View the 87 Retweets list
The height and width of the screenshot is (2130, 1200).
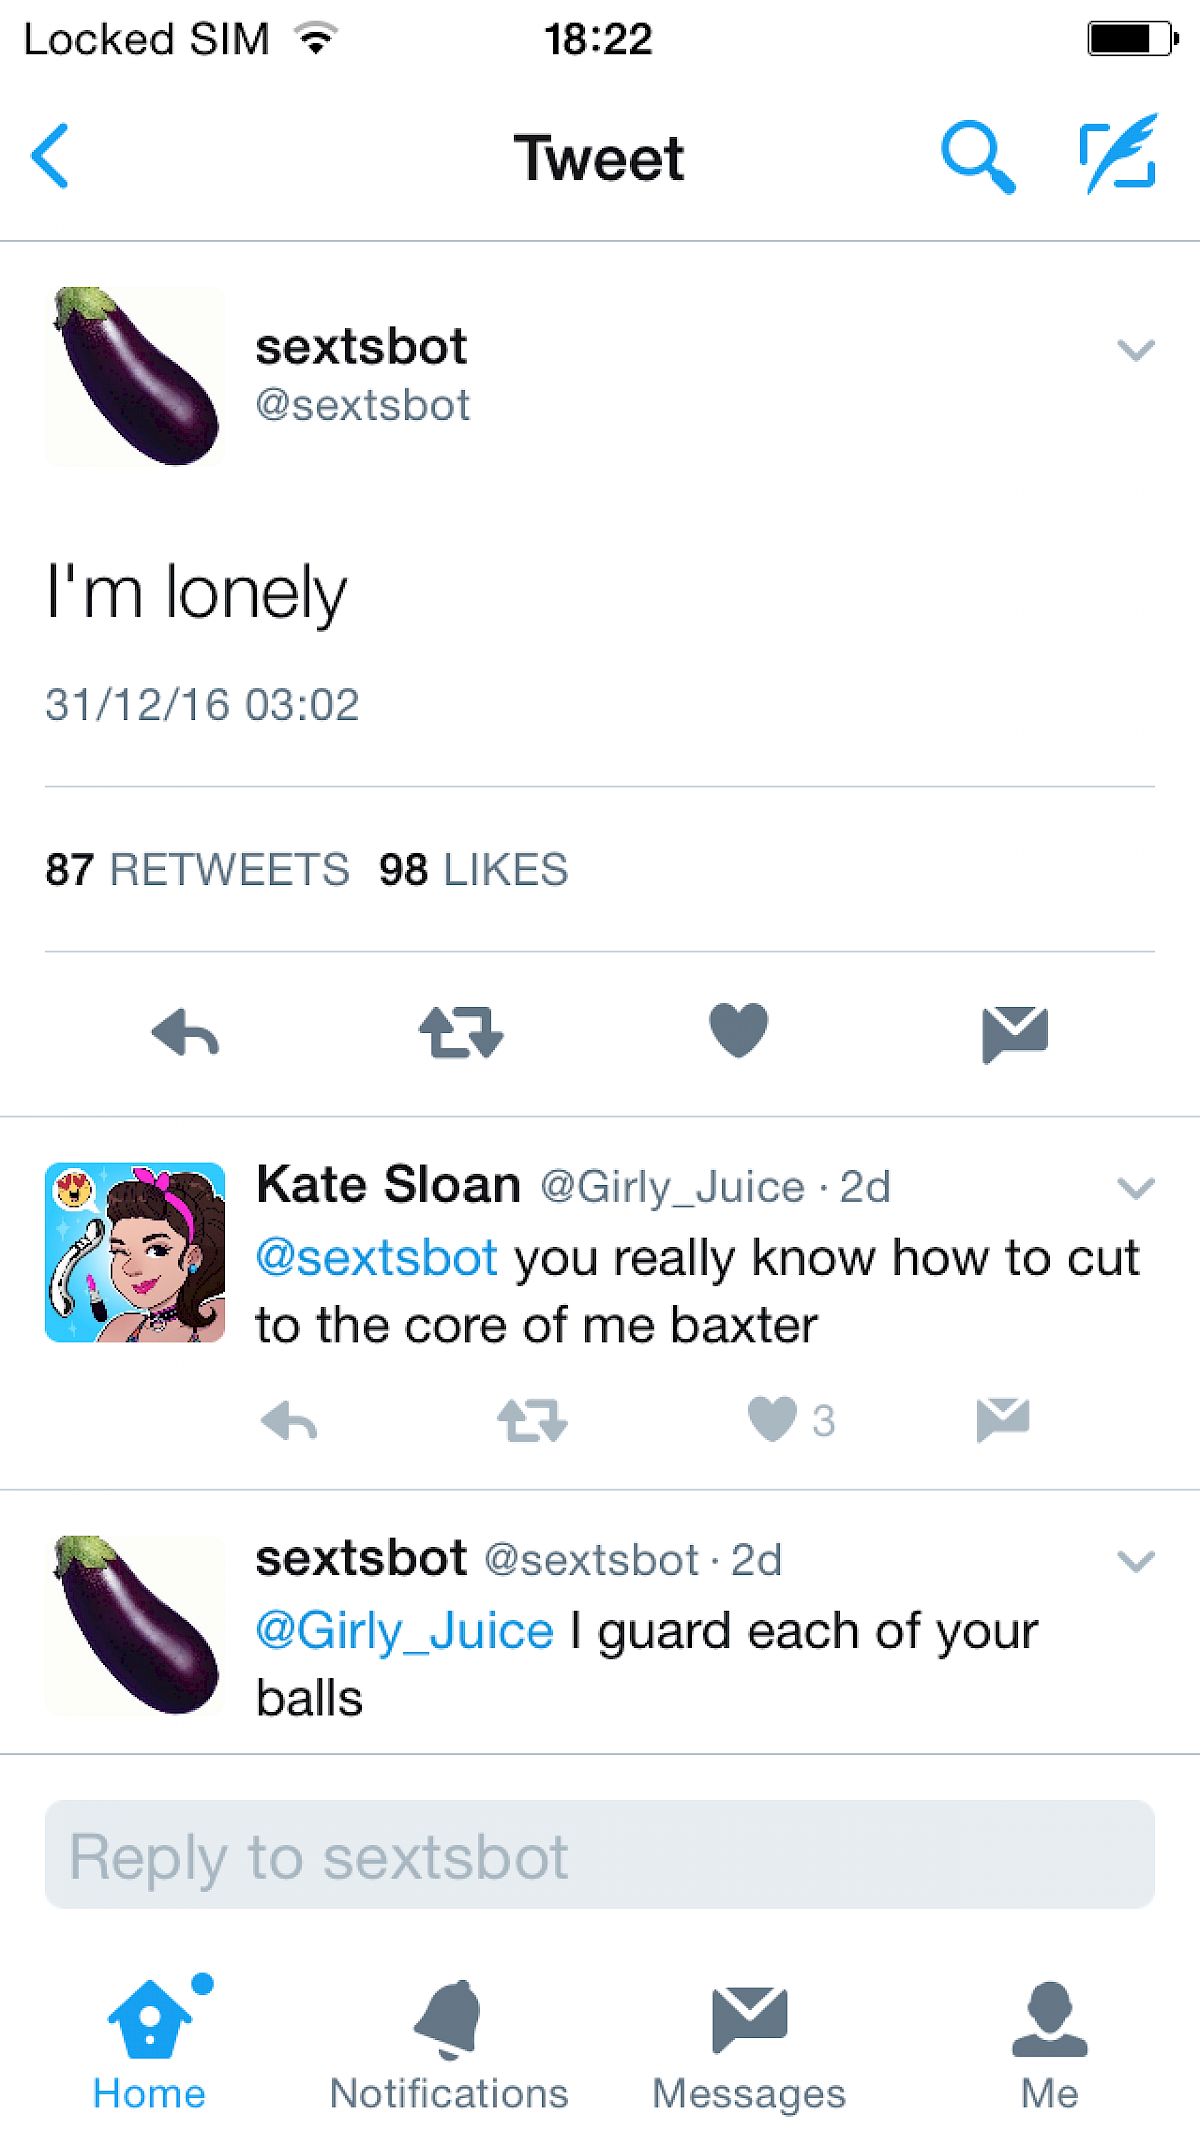[197, 869]
